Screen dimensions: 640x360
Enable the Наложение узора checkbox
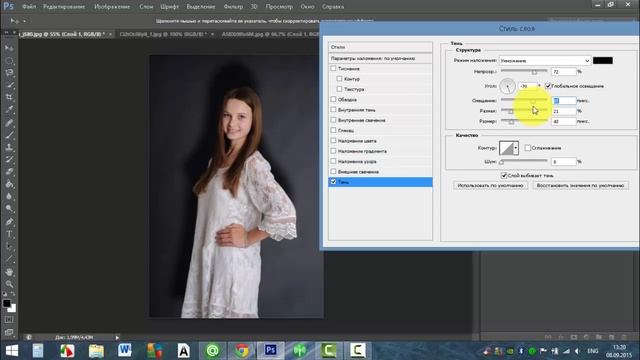point(333,161)
